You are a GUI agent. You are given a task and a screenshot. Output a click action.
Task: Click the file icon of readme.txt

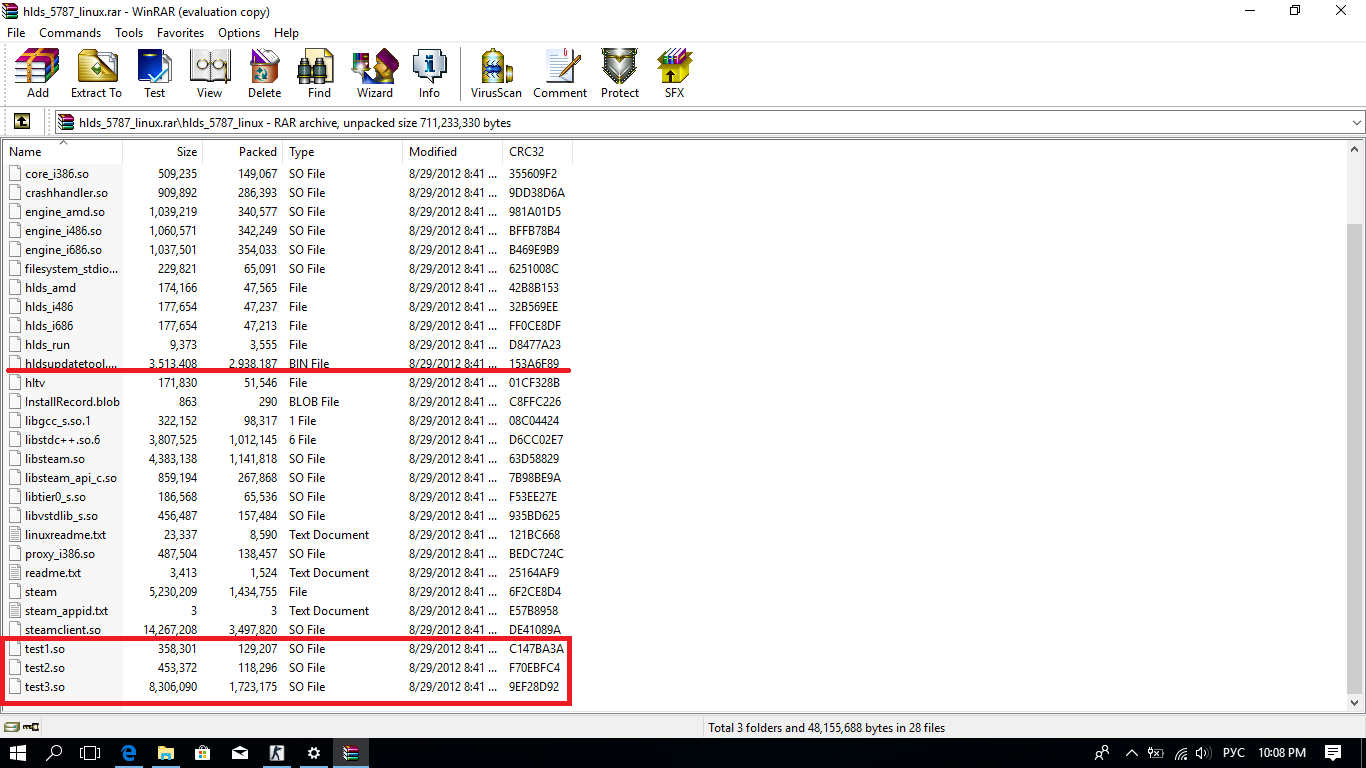tap(15, 573)
